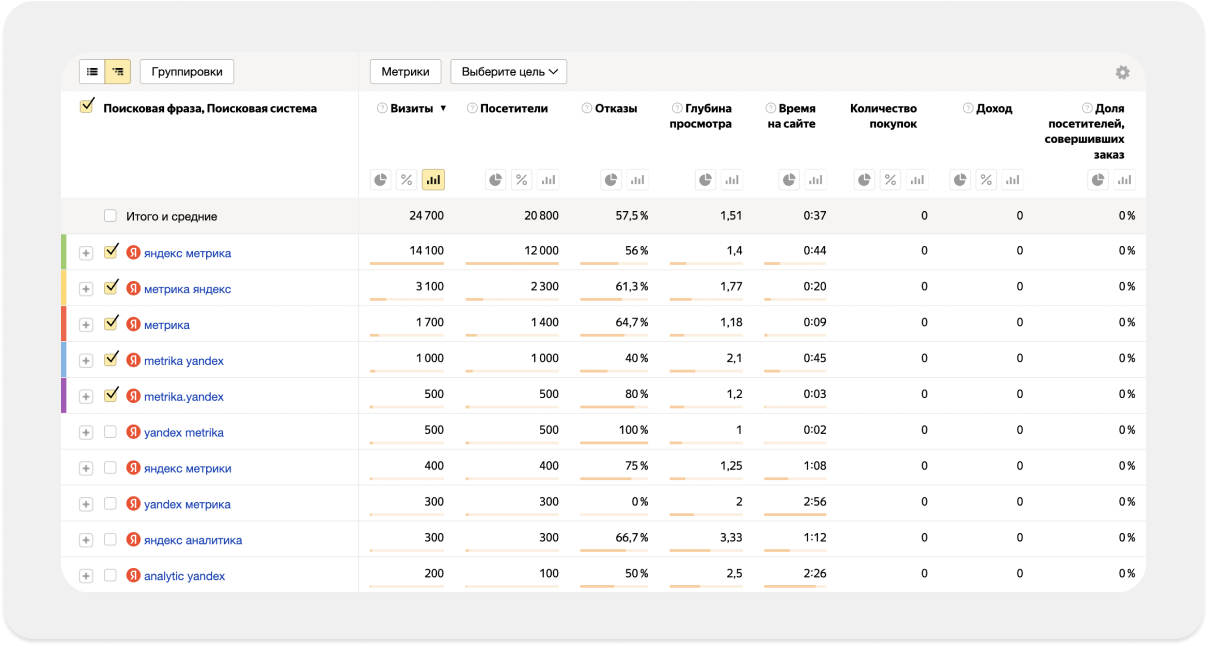Image resolution: width=1208 pixels, height=646 pixels.
Task: Expand the метрика яндекс row
Action: pos(85,289)
